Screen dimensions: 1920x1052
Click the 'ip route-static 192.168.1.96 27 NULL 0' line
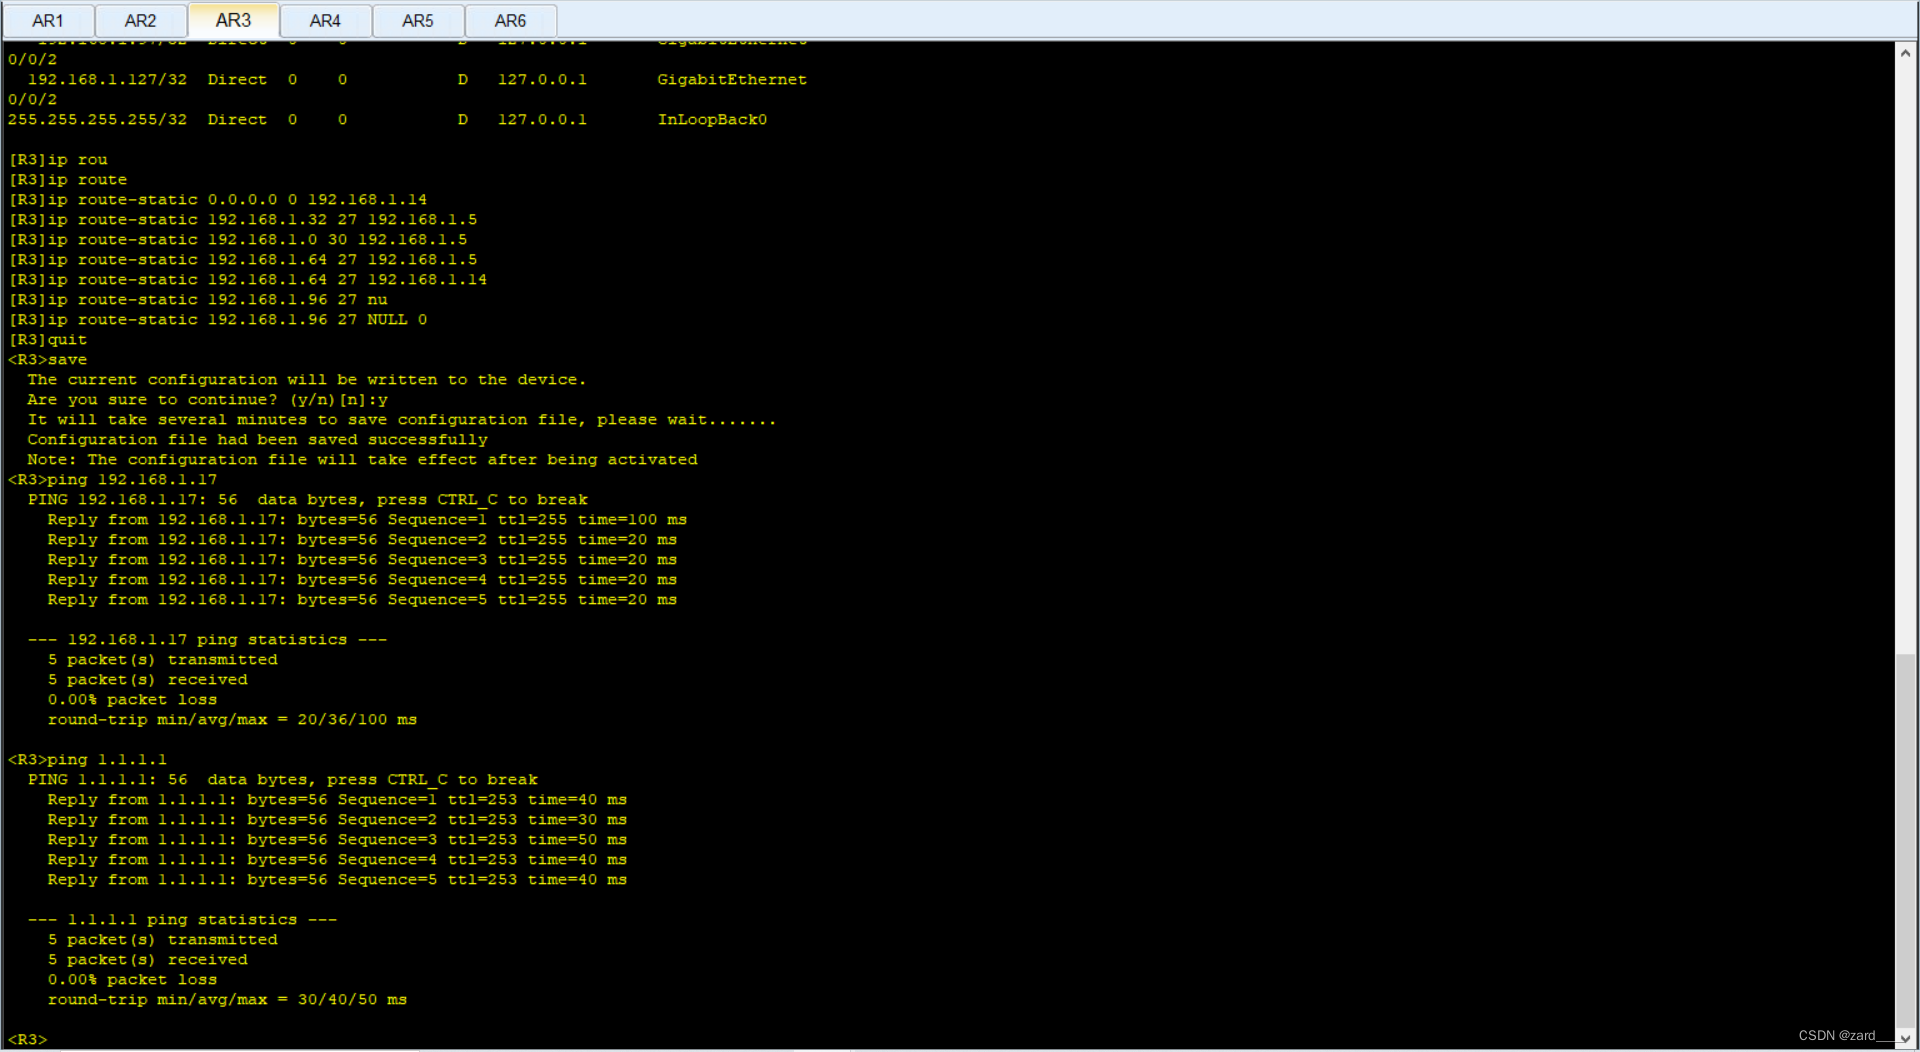point(218,319)
